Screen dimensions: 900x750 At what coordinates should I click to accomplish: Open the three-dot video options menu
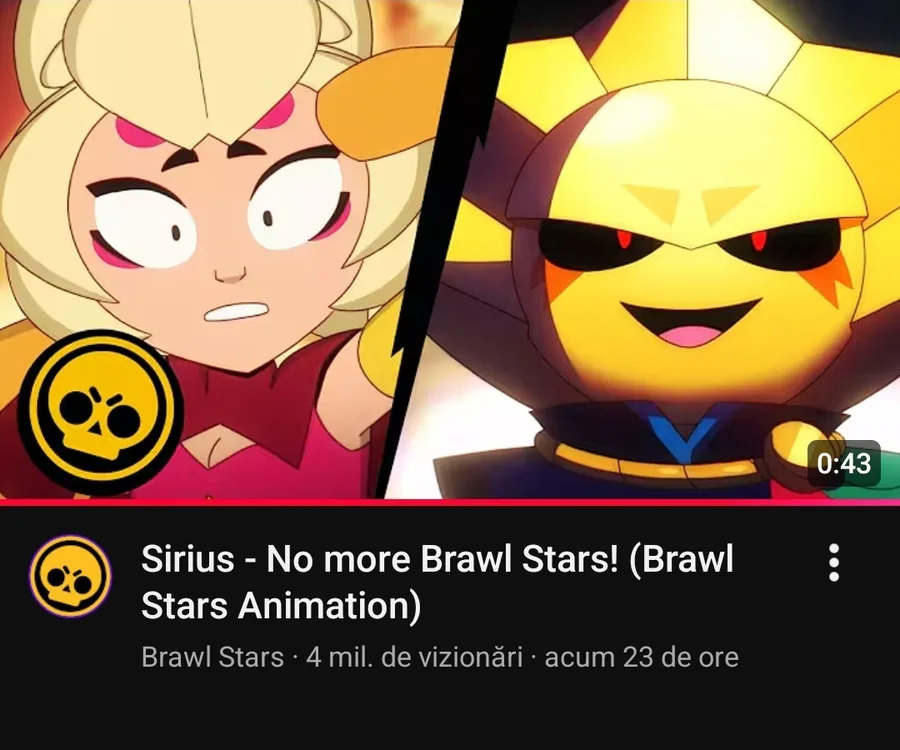(x=834, y=562)
